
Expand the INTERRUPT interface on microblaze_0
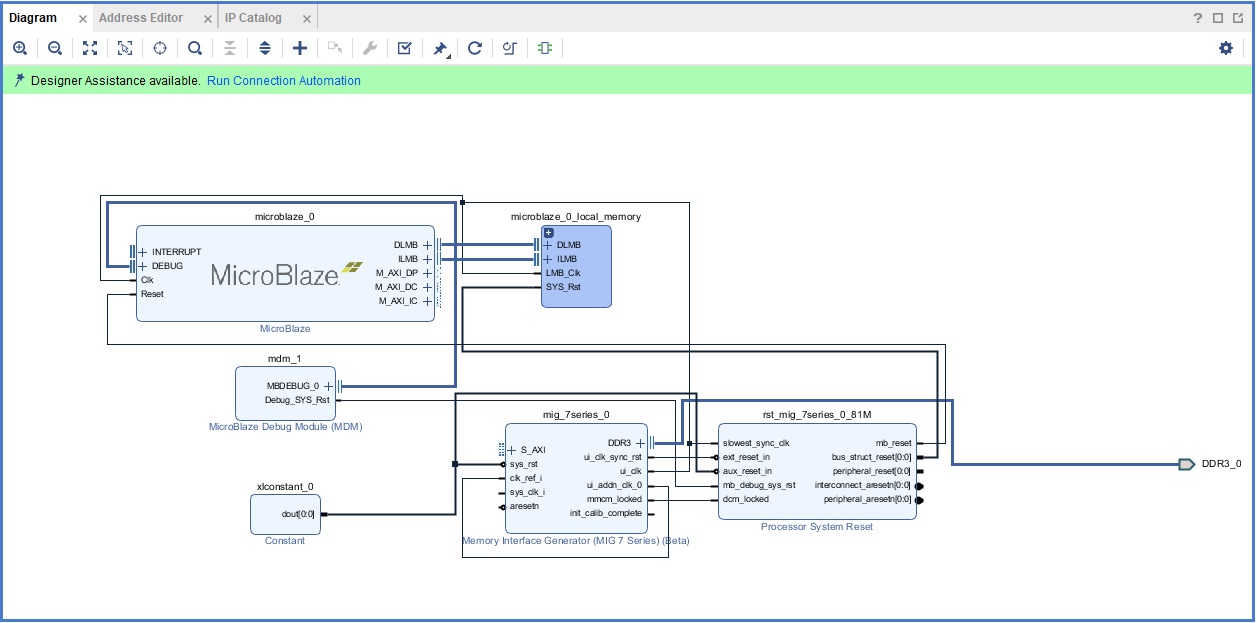click(x=142, y=252)
